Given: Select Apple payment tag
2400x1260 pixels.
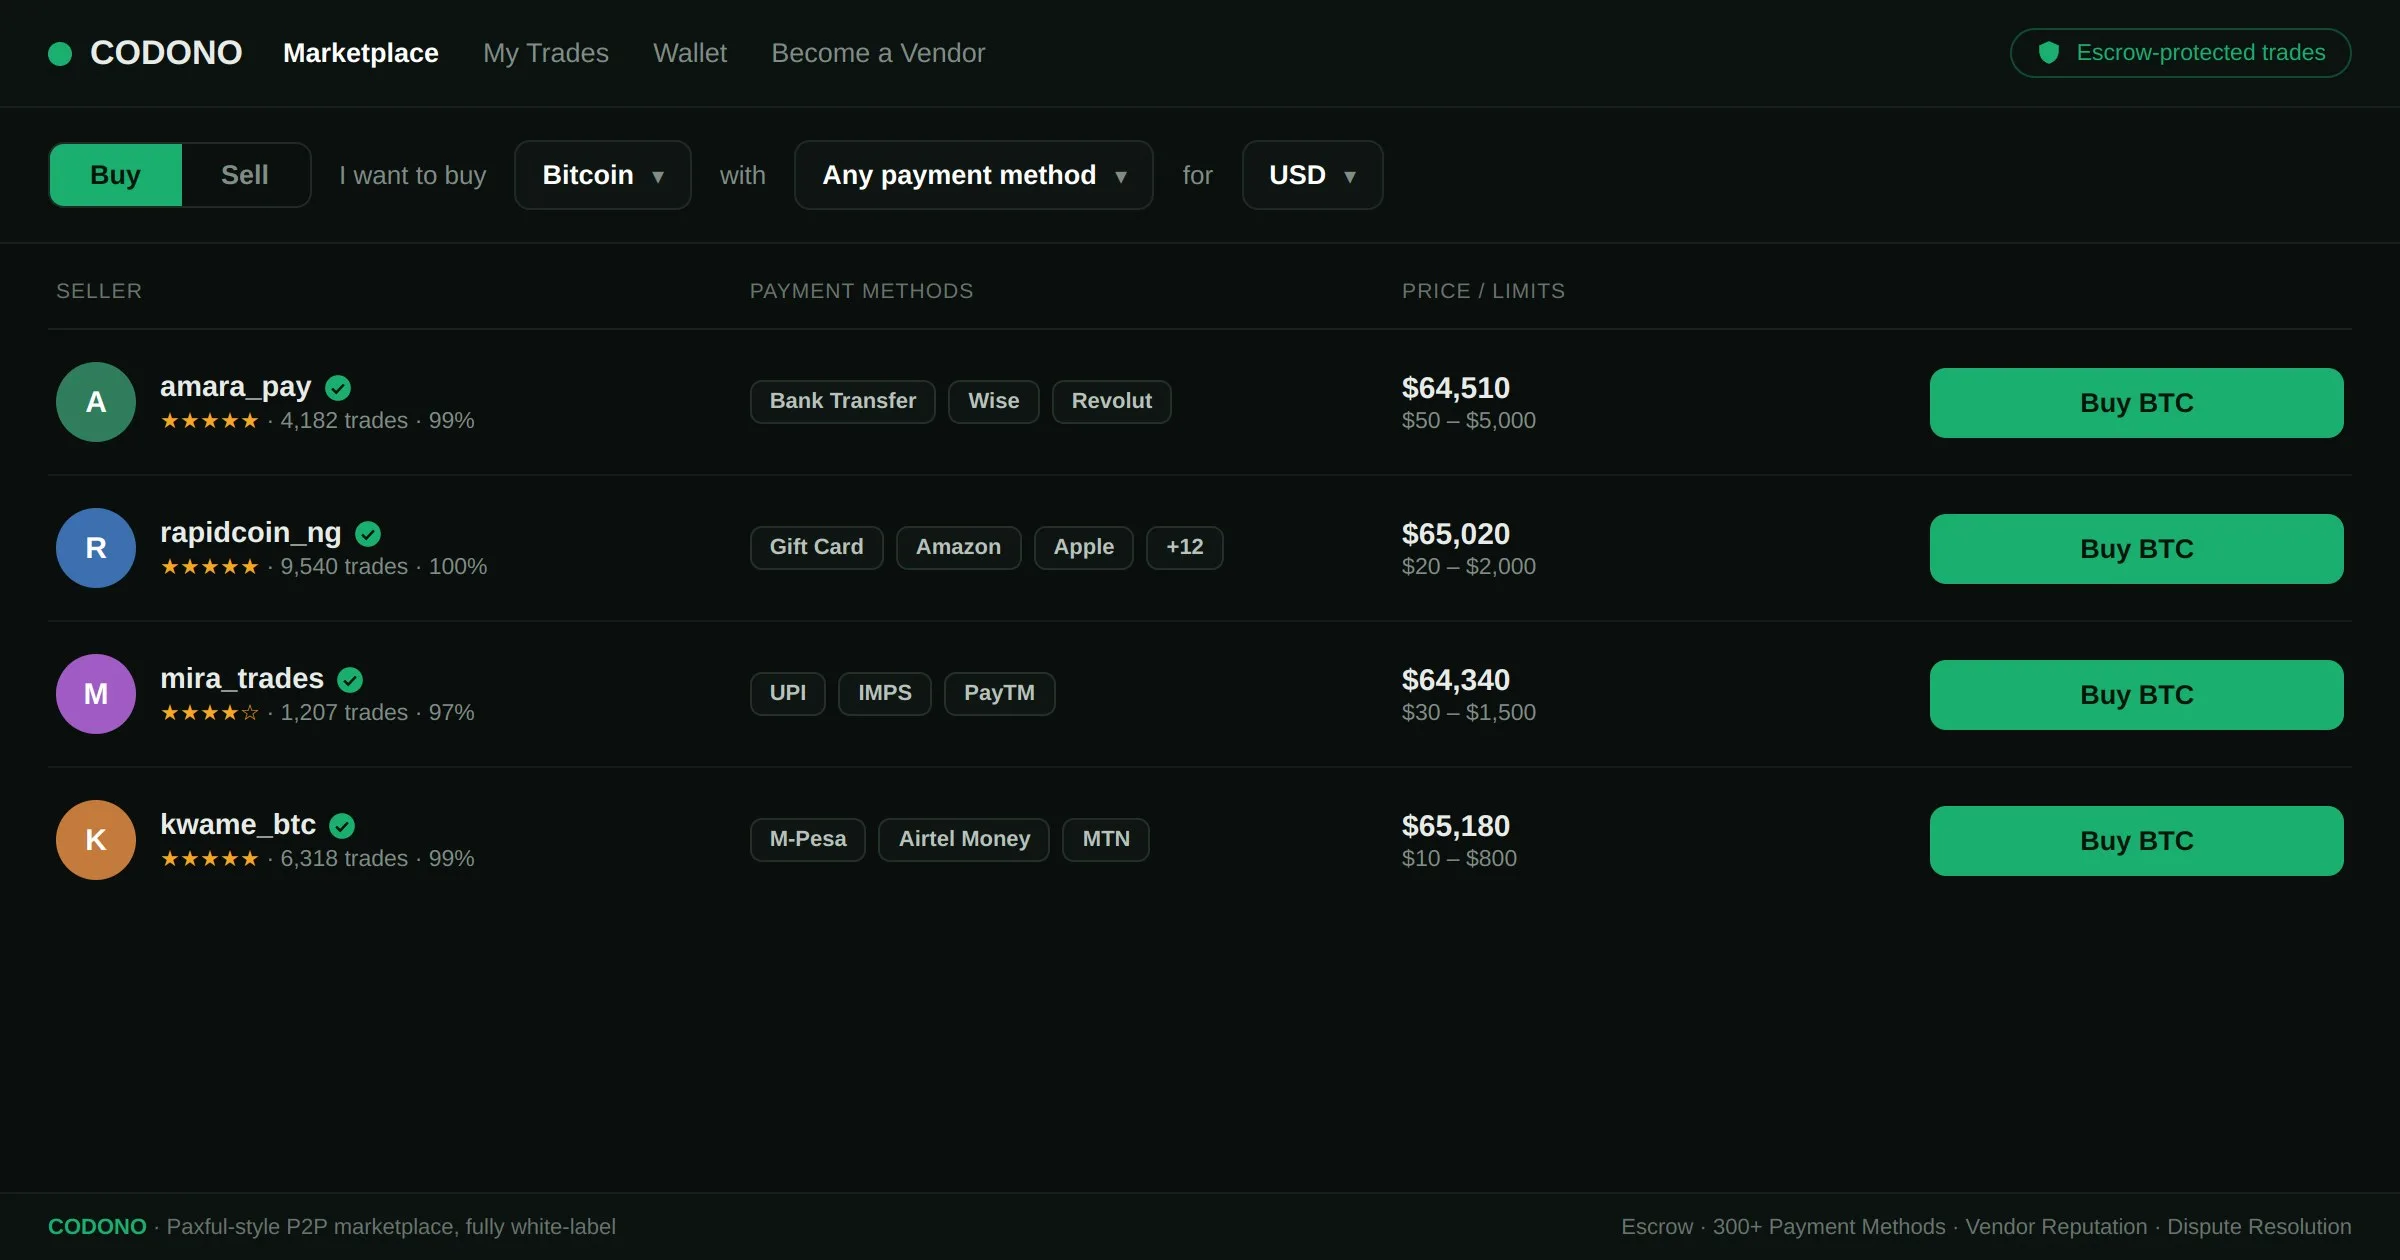Looking at the screenshot, I should pyautogui.click(x=1084, y=548).
